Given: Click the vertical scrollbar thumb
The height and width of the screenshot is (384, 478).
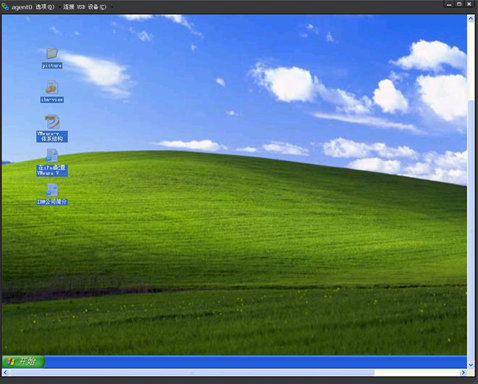Looking at the screenshot, I should pyautogui.click(x=471, y=231).
